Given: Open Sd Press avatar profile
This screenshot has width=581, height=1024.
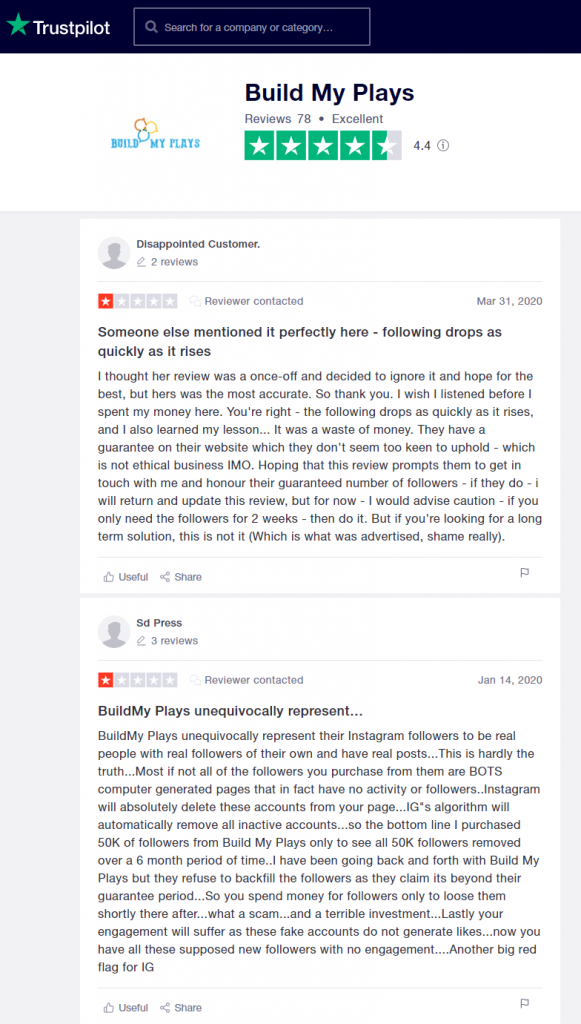Looking at the screenshot, I should point(114,632).
